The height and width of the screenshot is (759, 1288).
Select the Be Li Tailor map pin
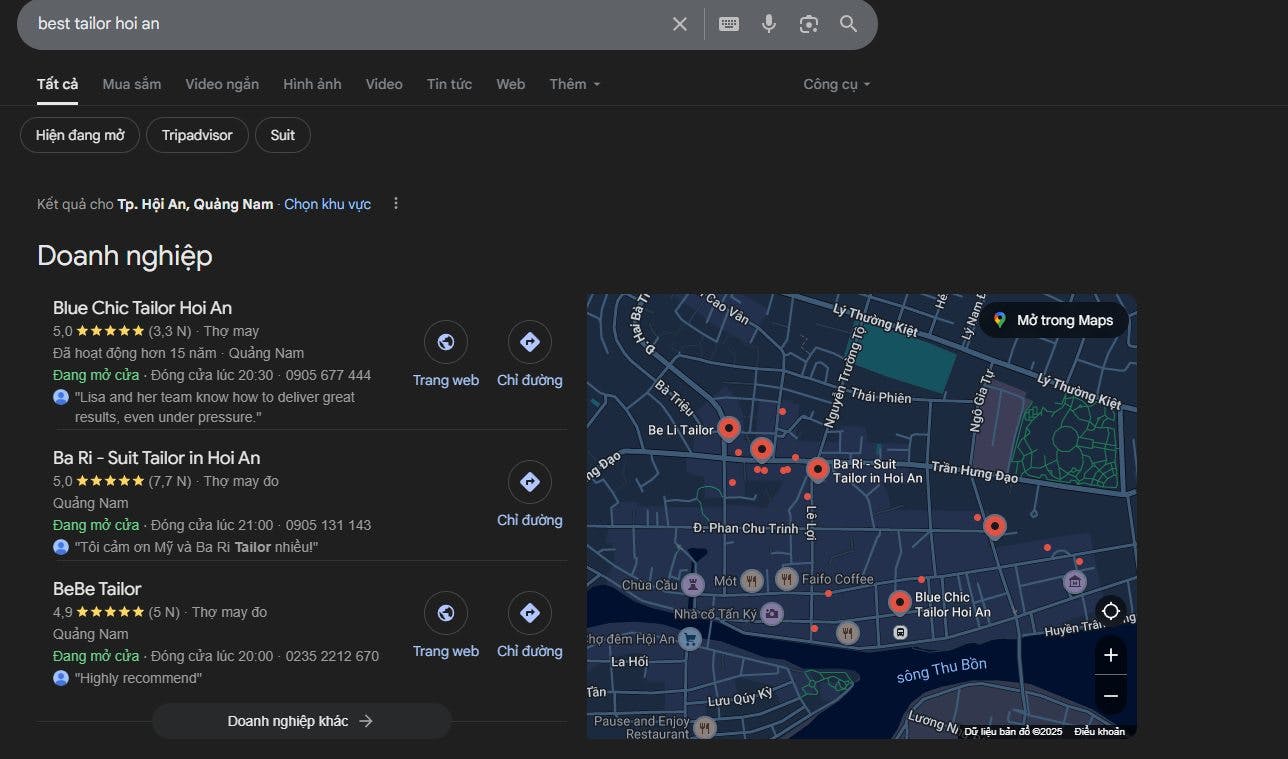point(729,429)
